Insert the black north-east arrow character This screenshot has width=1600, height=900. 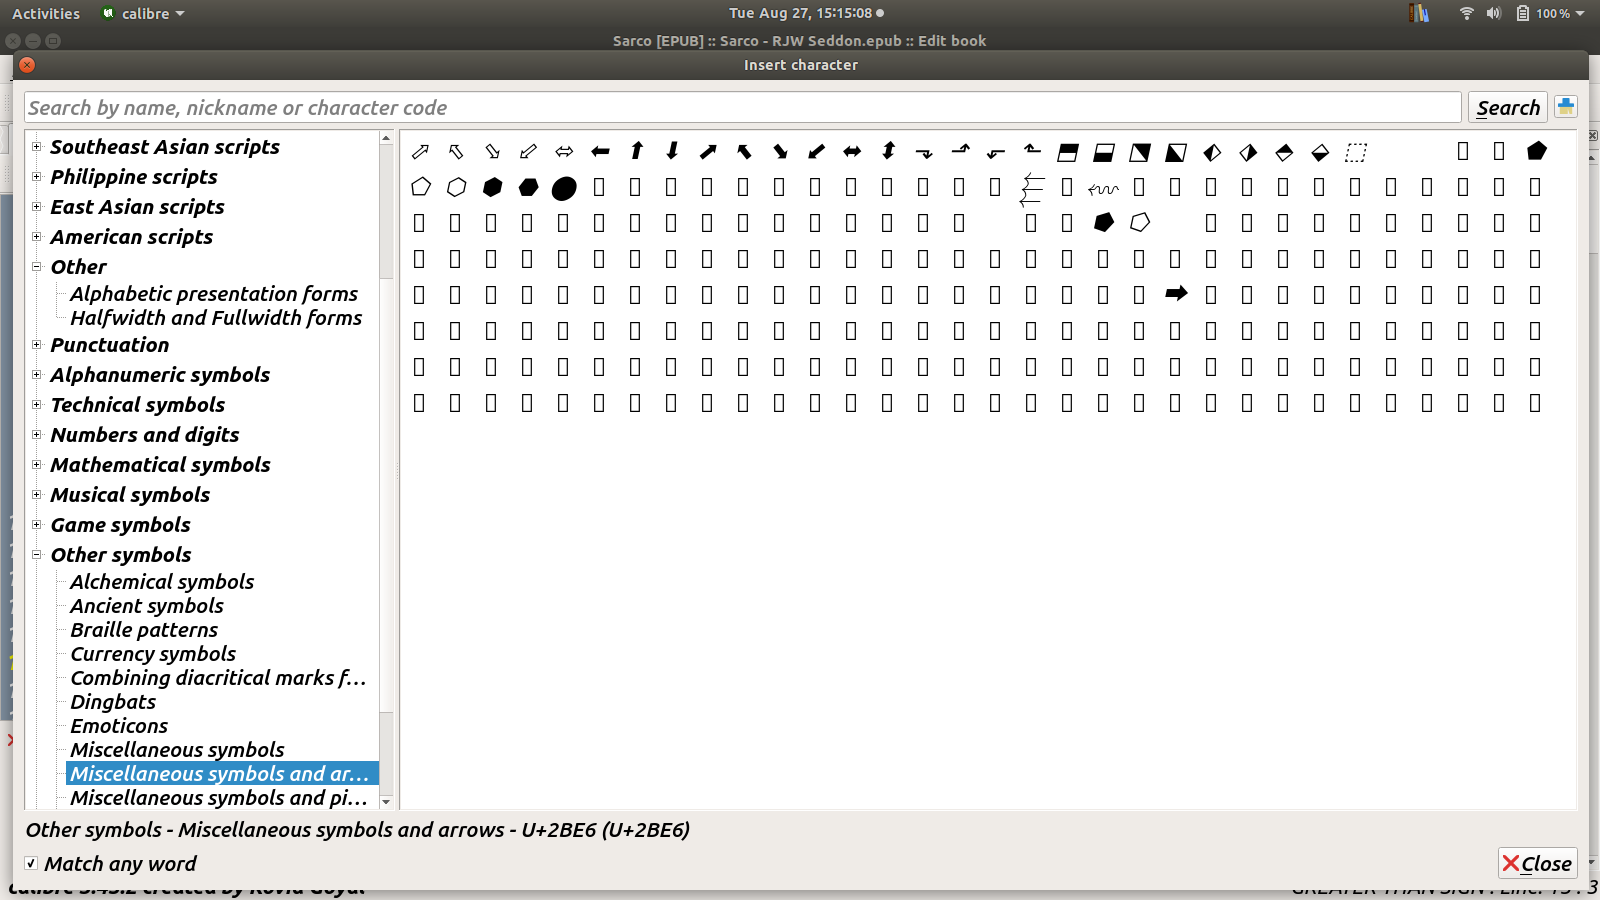pyautogui.click(x=708, y=152)
